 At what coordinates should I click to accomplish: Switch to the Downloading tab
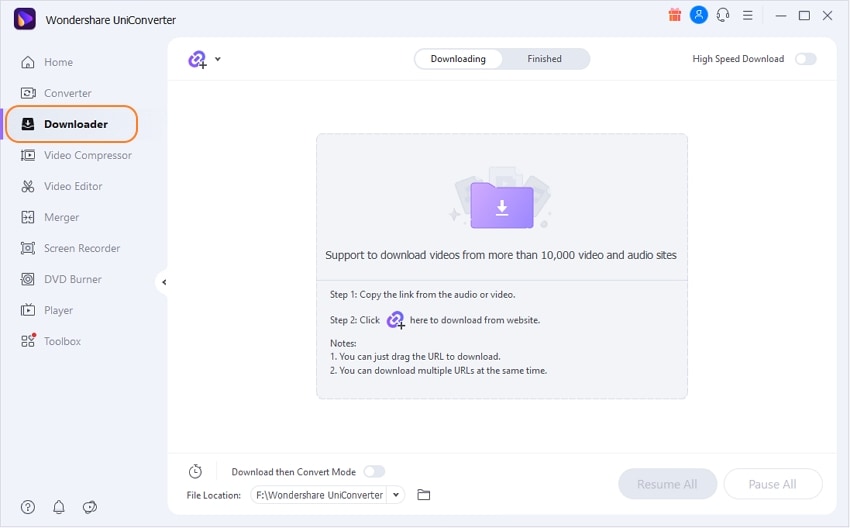458,59
